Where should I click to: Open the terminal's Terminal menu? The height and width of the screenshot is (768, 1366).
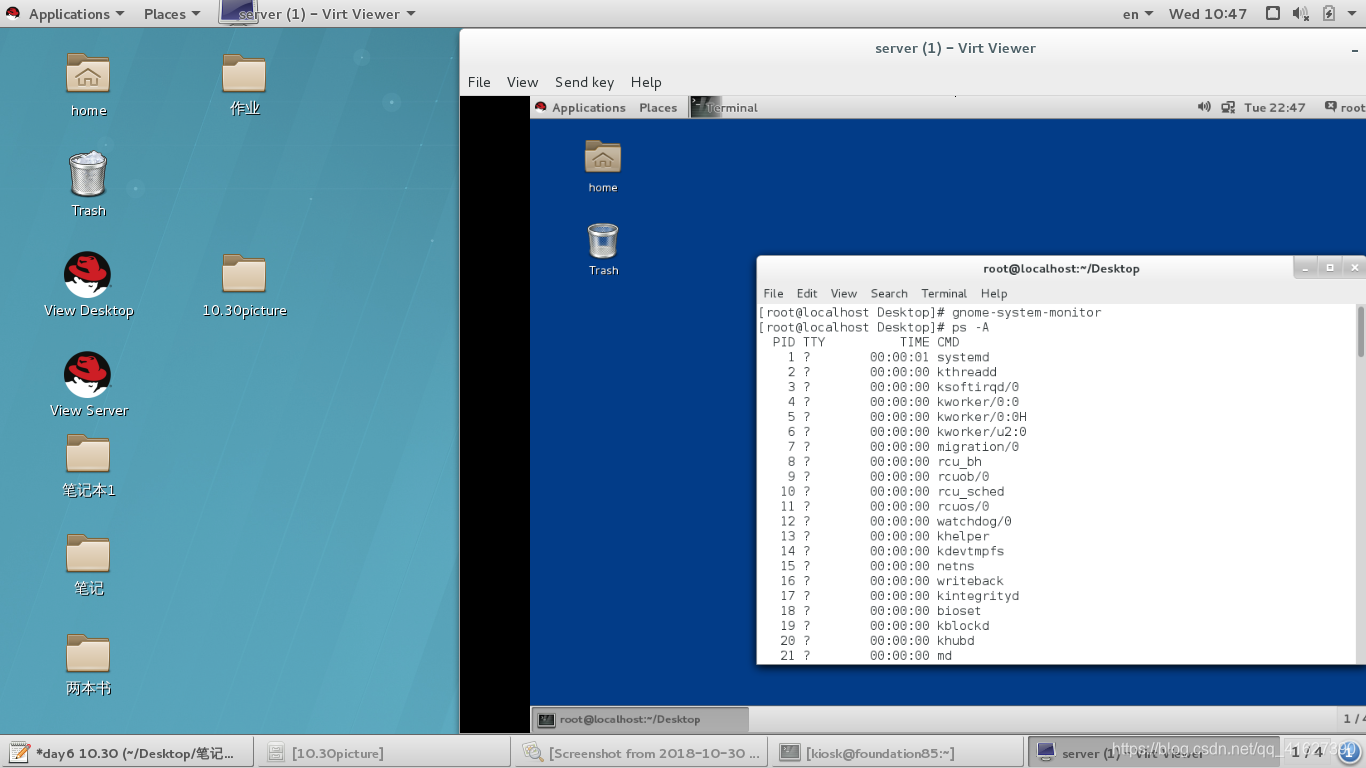click(x=944, y=293)
